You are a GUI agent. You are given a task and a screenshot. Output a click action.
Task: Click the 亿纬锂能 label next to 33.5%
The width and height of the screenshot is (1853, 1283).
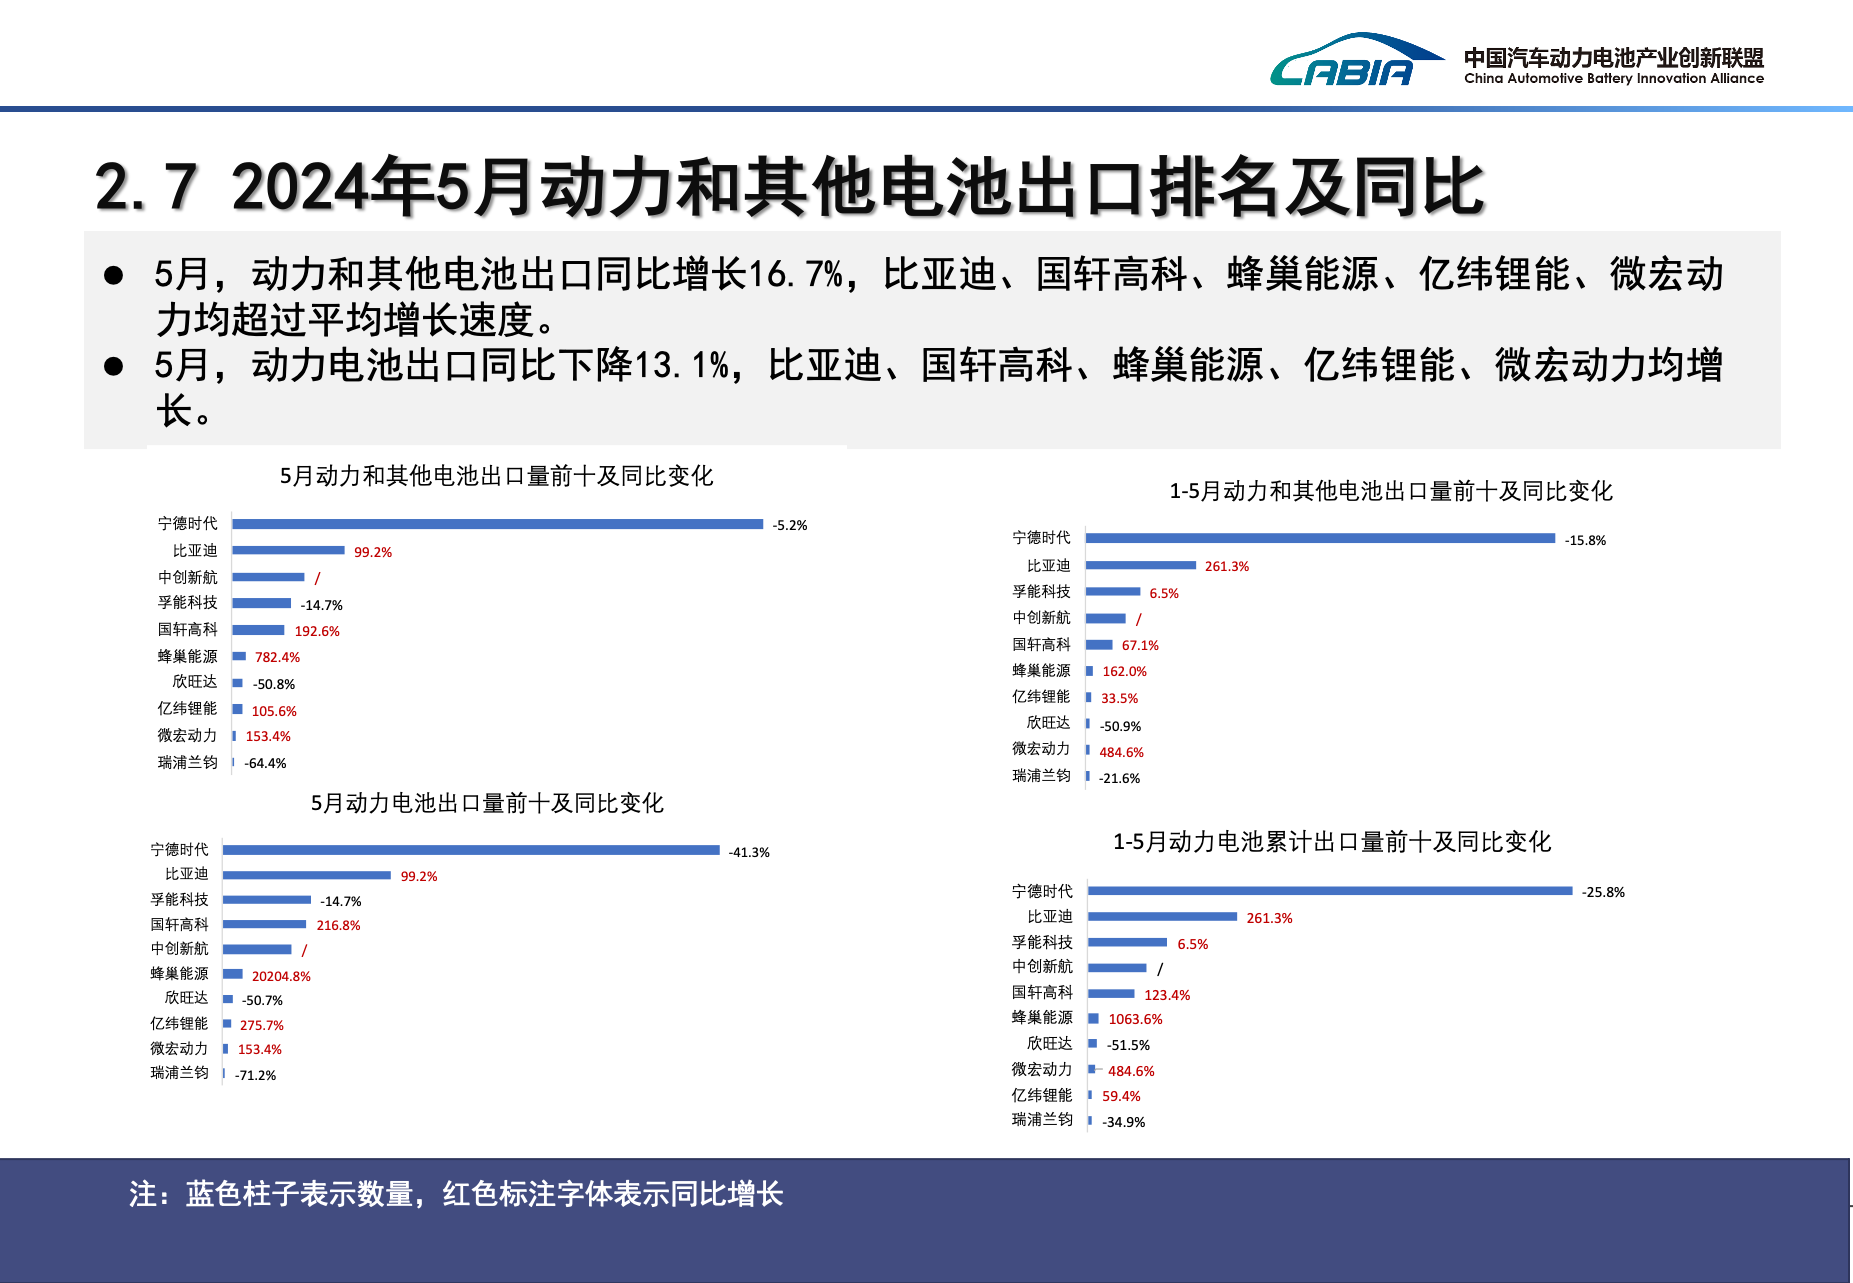click(1041, 696)
